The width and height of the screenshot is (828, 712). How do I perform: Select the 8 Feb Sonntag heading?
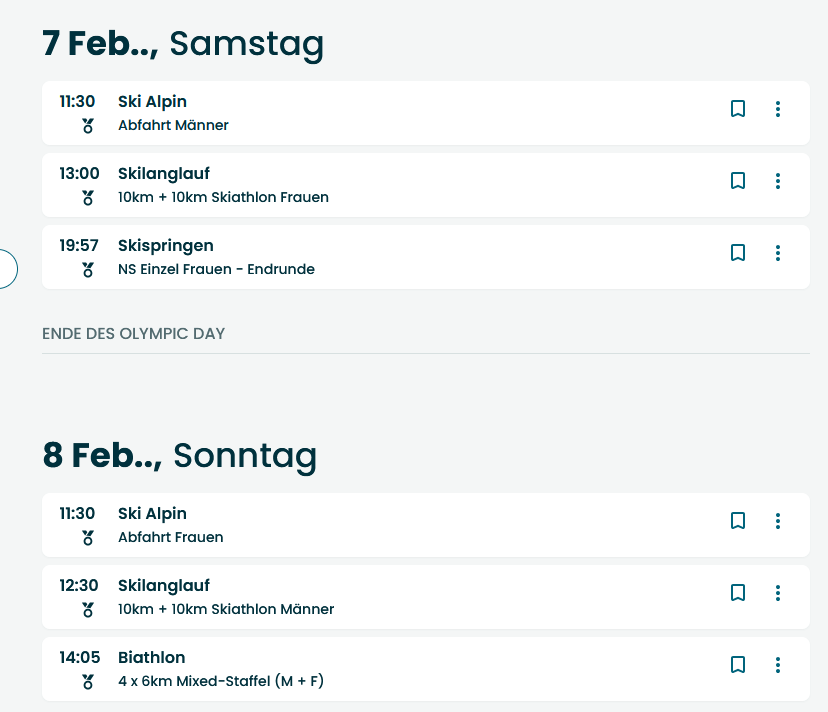[180, 455]
